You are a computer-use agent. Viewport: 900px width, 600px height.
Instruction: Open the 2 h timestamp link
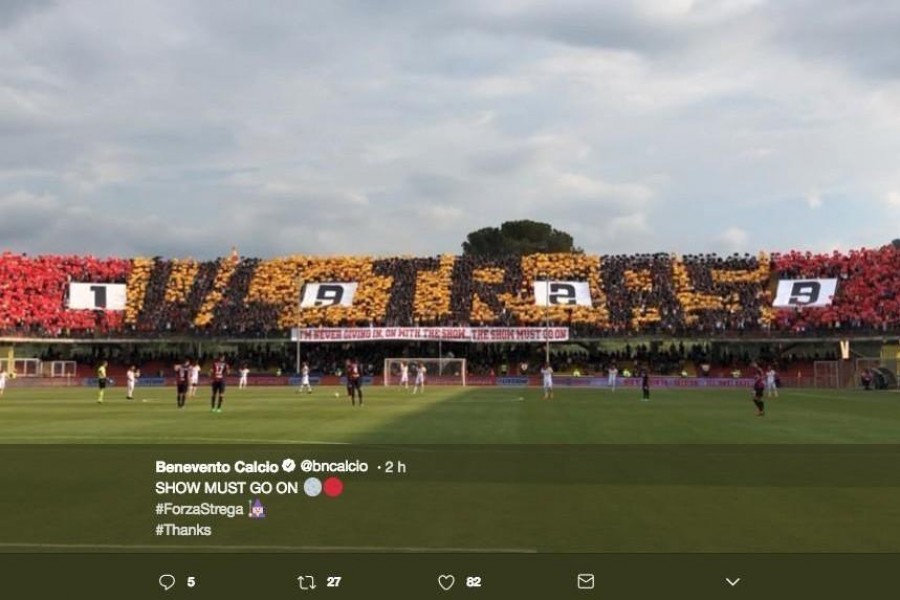coord(395,467)
